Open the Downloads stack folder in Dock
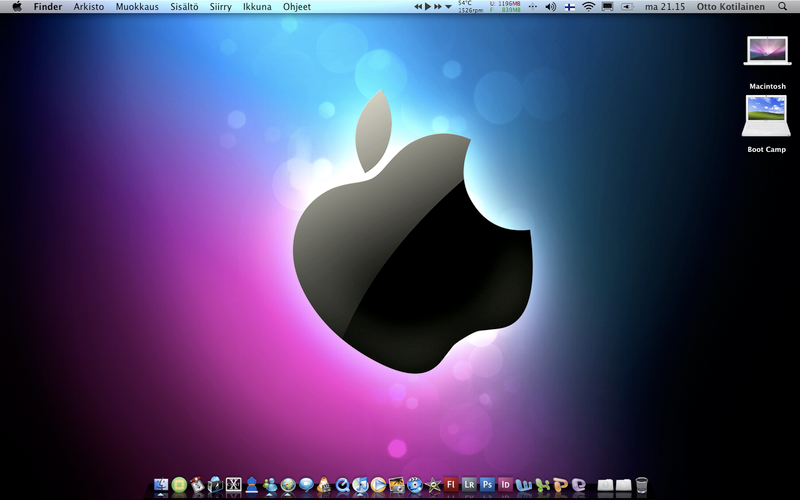Image resolution: width=800 pixels, height=500 pixels. (x=605, y=485)
